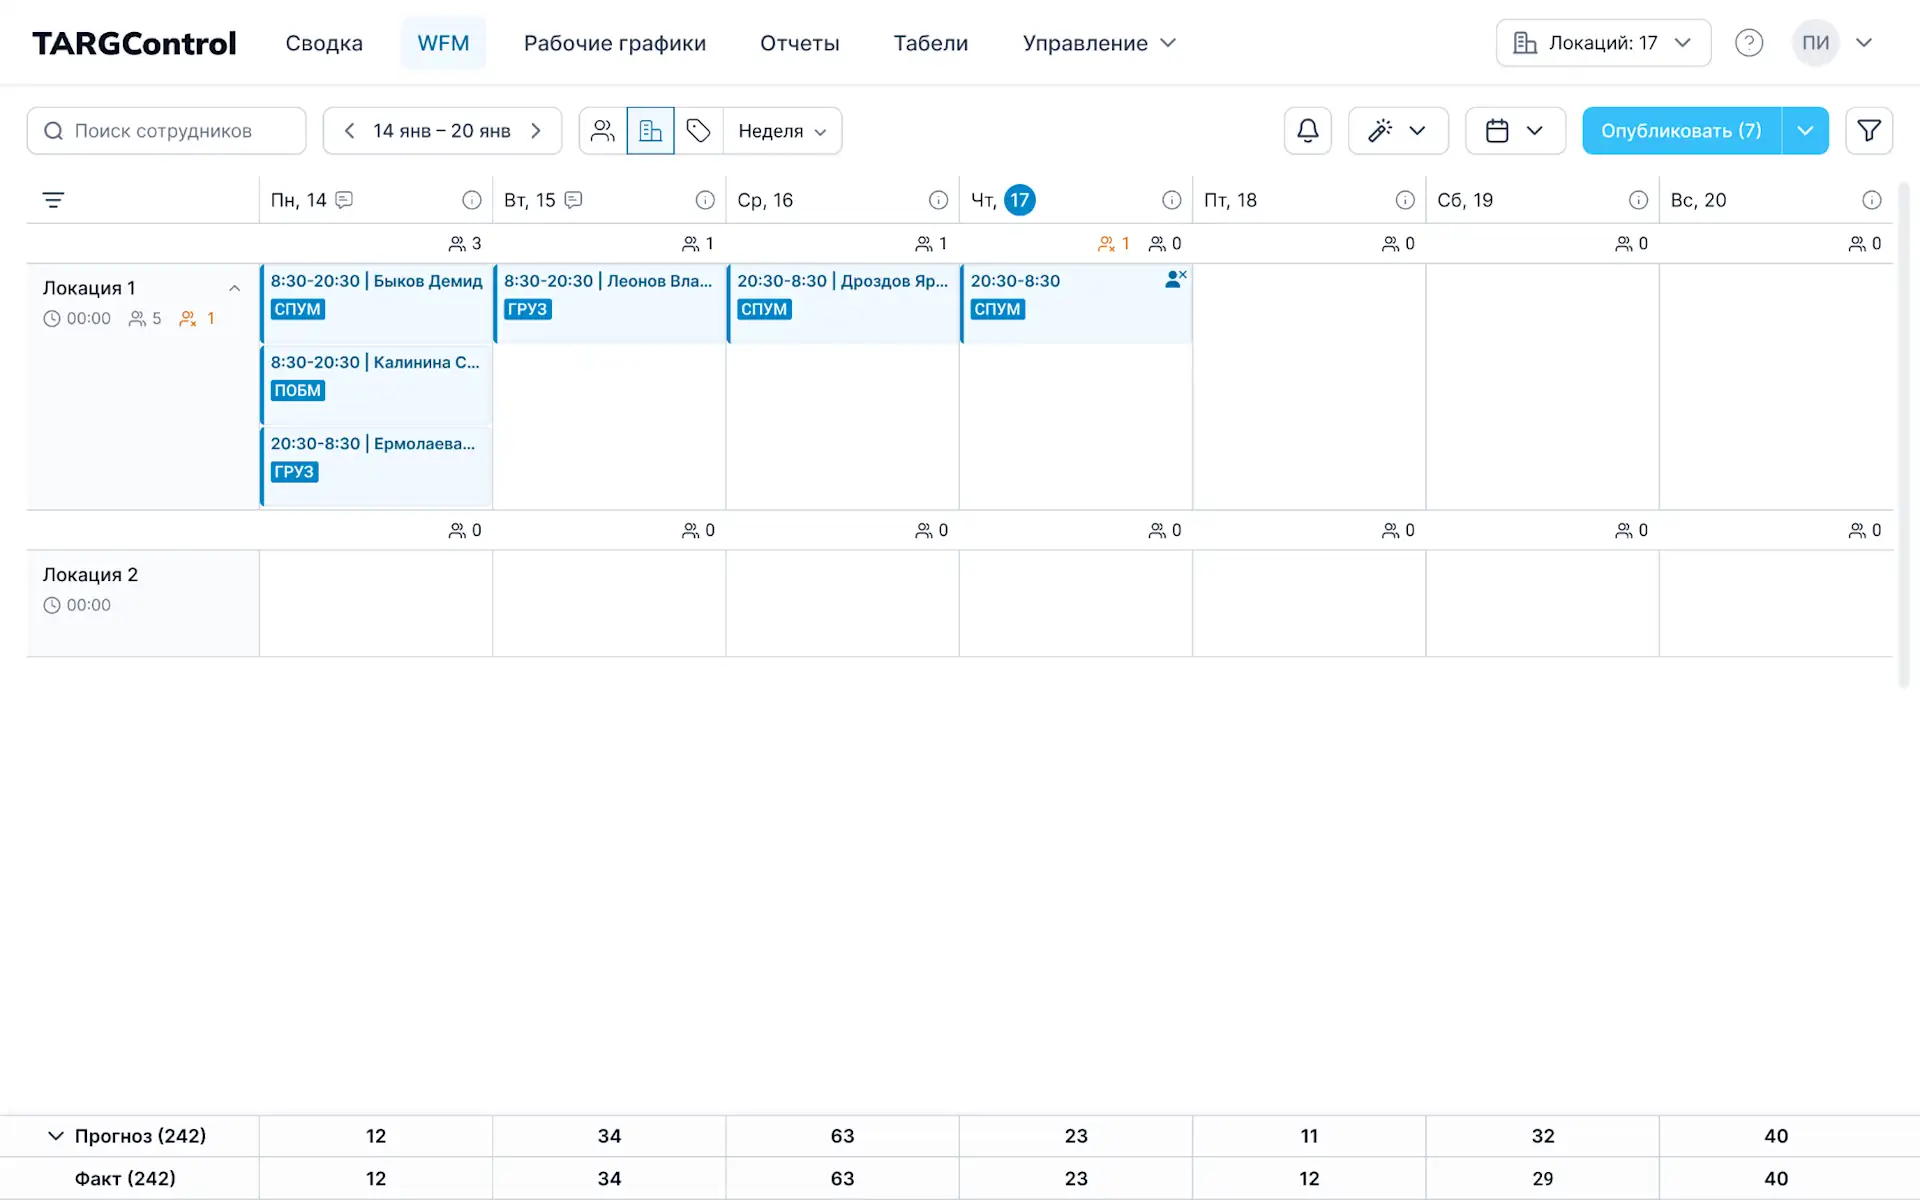Image resolution: width=1920 pixels, height=1200 pixels.
Task: Switch to the tags view icon
Action: point(698,131)
